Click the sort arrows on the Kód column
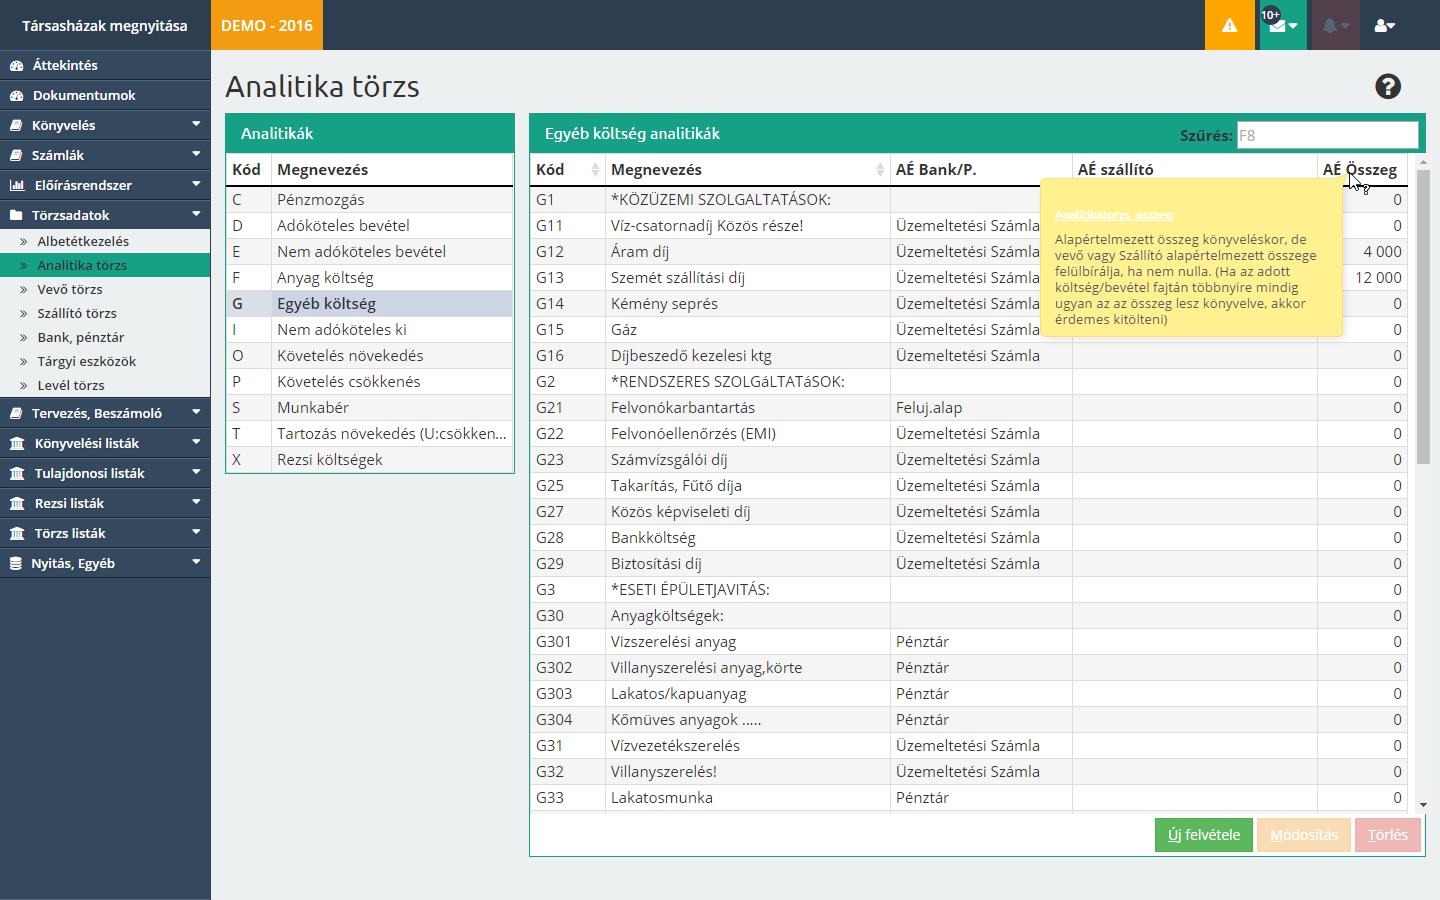Screen dimensions: 1440x900 click(595, 170)
